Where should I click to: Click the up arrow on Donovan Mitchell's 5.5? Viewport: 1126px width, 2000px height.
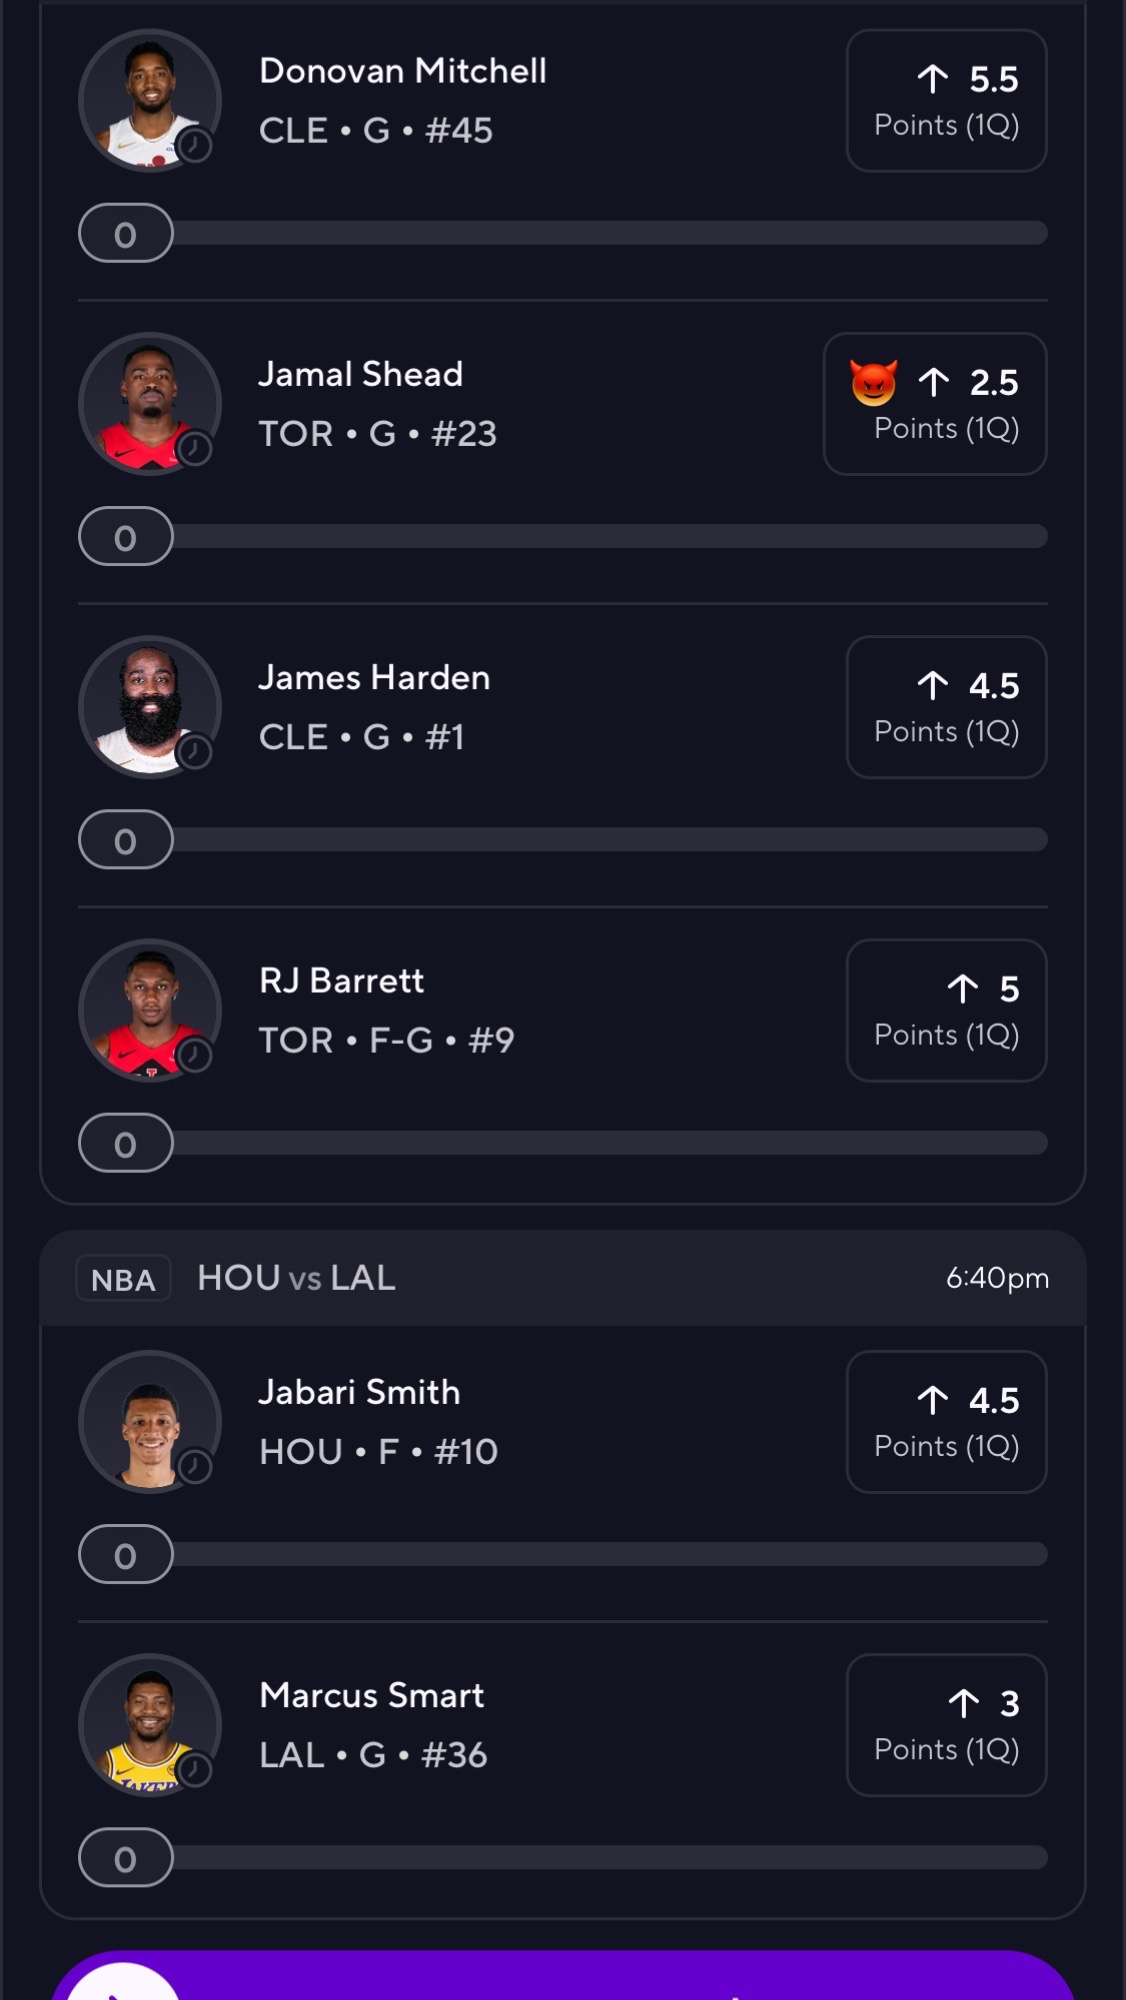point(933,79)
